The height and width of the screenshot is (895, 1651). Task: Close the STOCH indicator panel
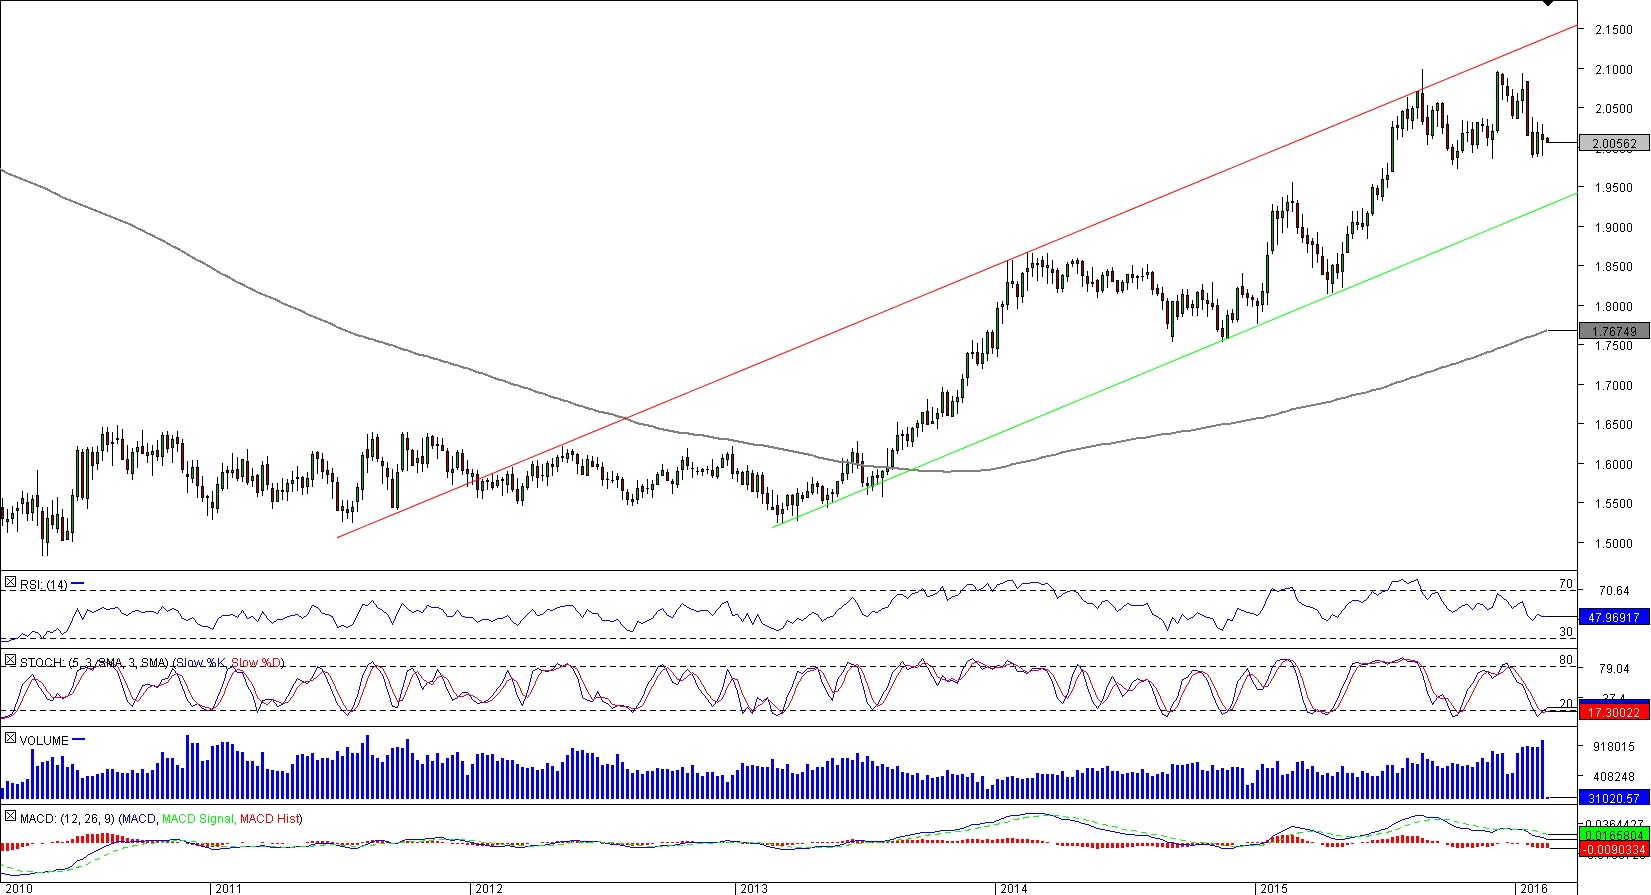click(10, 661)
